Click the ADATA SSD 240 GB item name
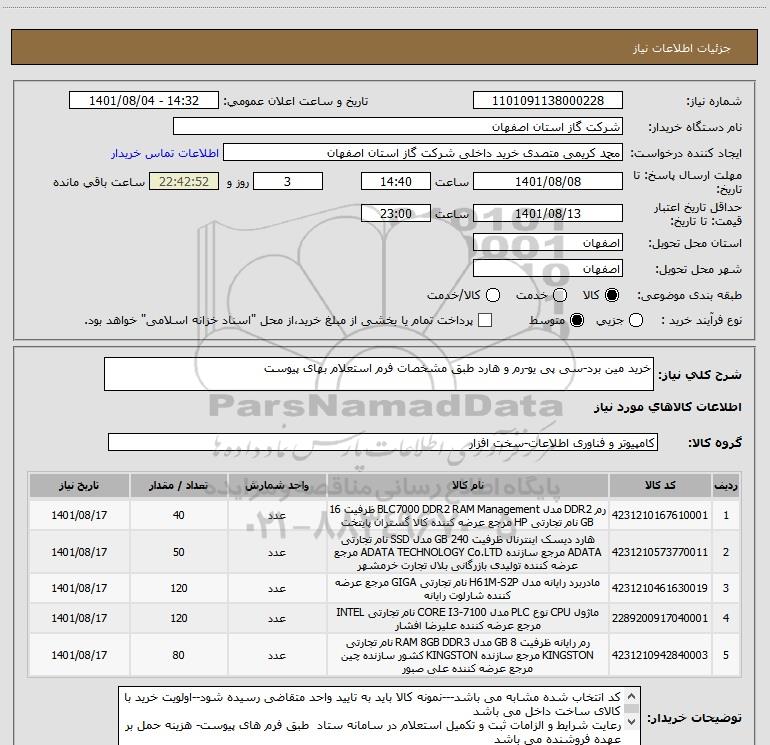This screenshot has height=745, width=770. (468, 552)
